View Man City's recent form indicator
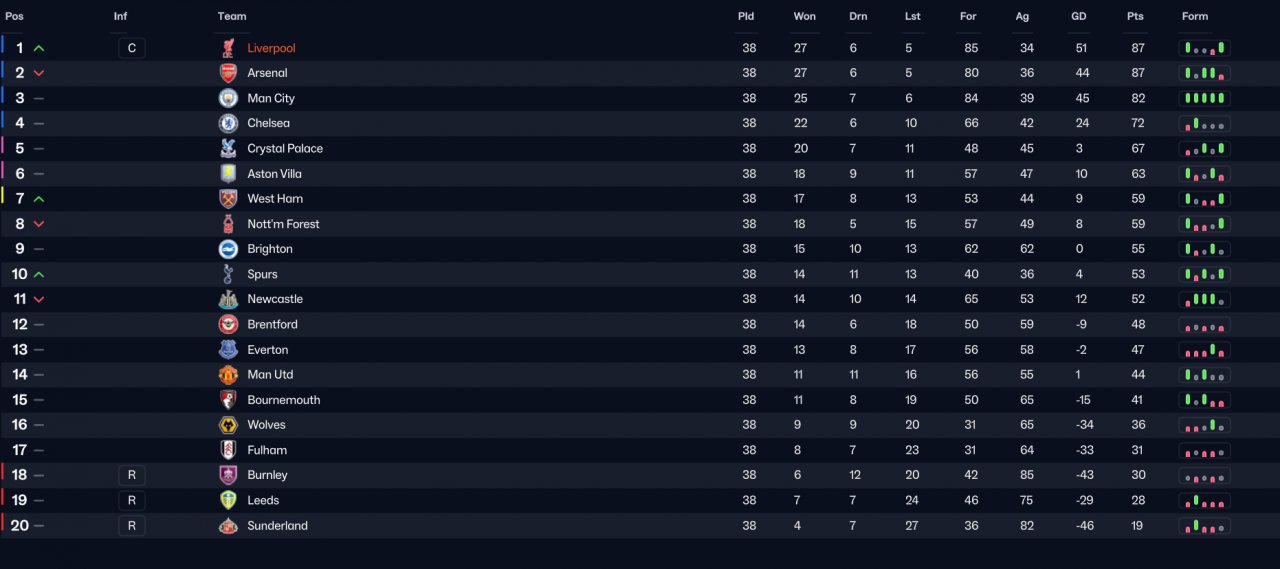Screen dimensions: 1280x569 (x=1205, y=98)
